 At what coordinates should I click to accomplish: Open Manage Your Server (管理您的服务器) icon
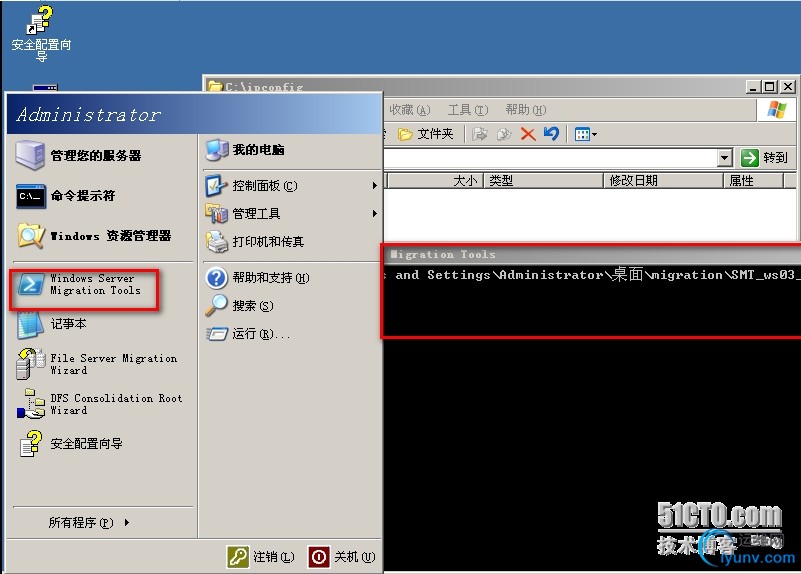(31, 155)
